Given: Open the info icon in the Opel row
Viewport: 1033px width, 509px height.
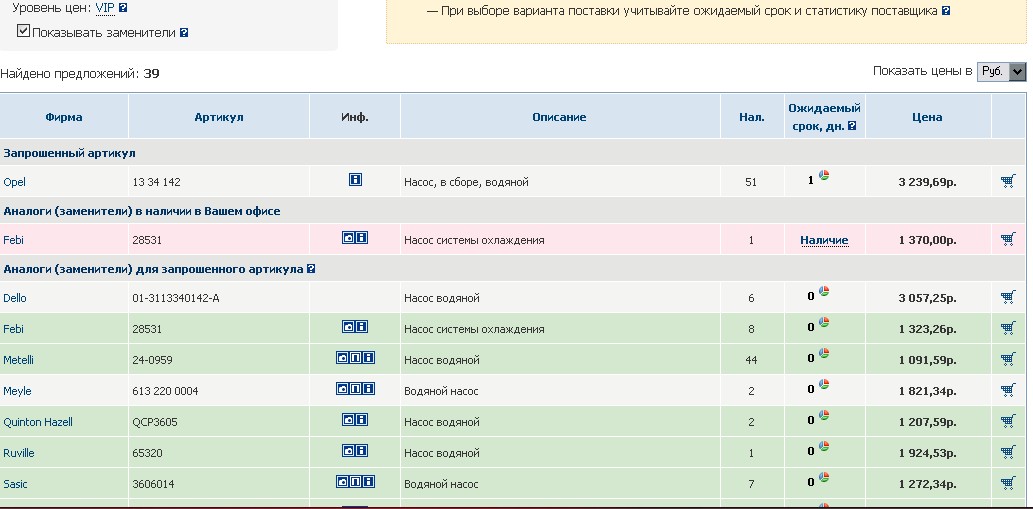Looking at the screenshot, I should (x=355, y=179).
